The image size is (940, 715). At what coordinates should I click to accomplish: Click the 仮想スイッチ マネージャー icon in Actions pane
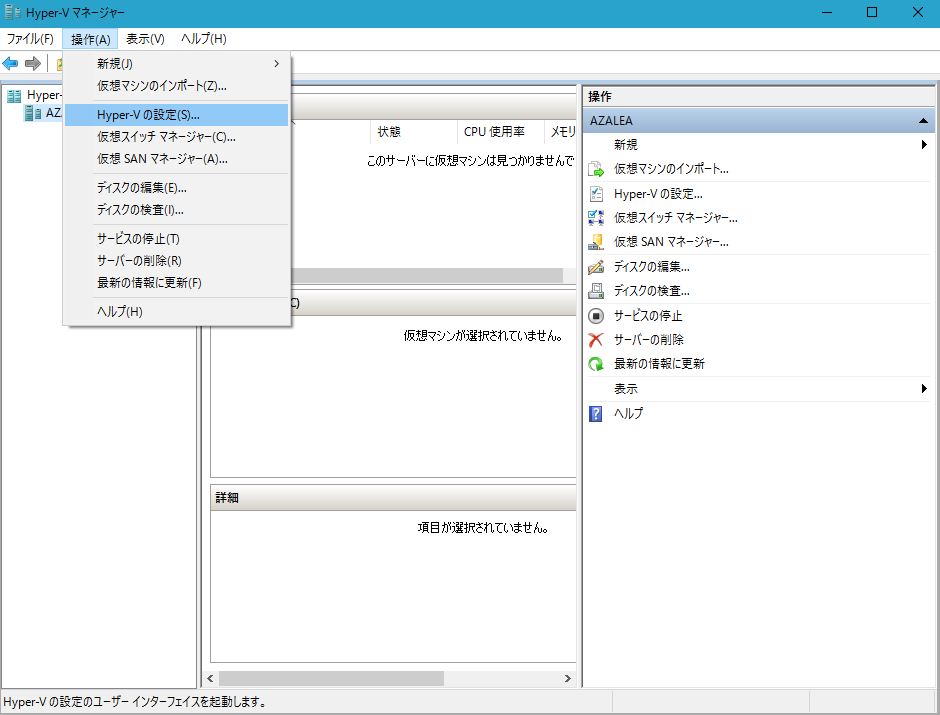coord(596,218)
